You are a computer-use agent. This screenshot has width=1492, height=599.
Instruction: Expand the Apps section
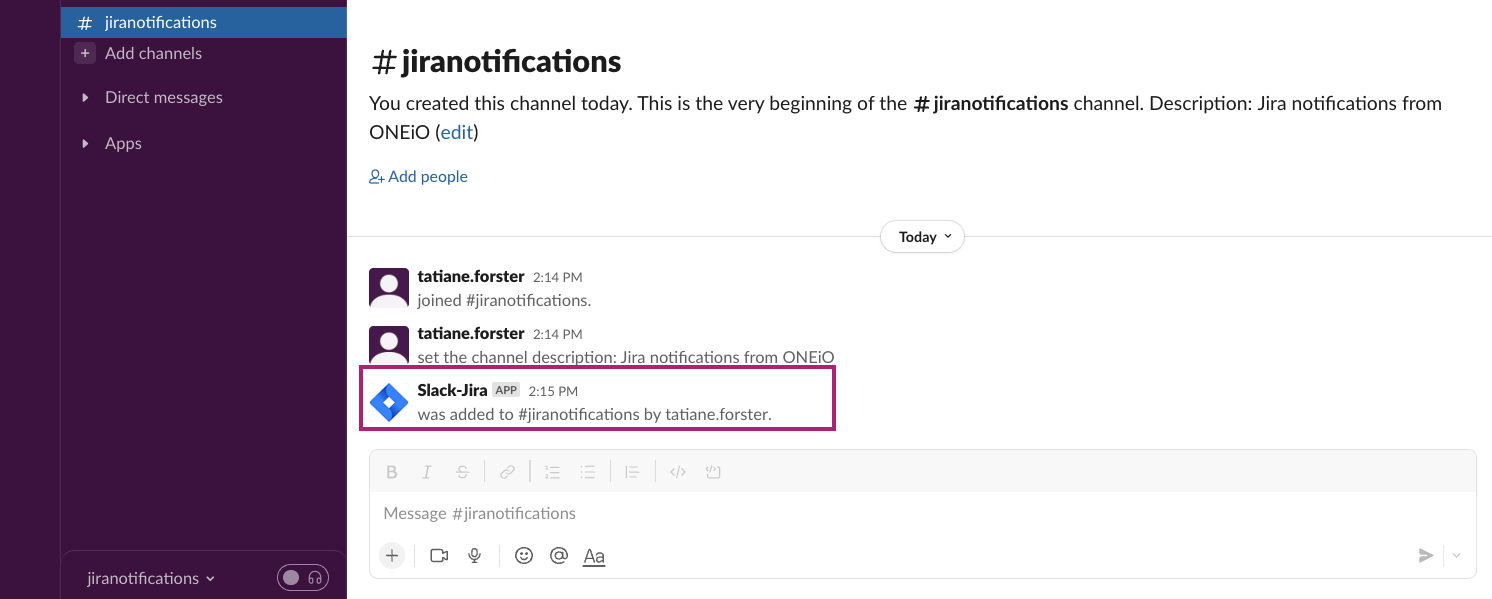click(x=85, y=143)
